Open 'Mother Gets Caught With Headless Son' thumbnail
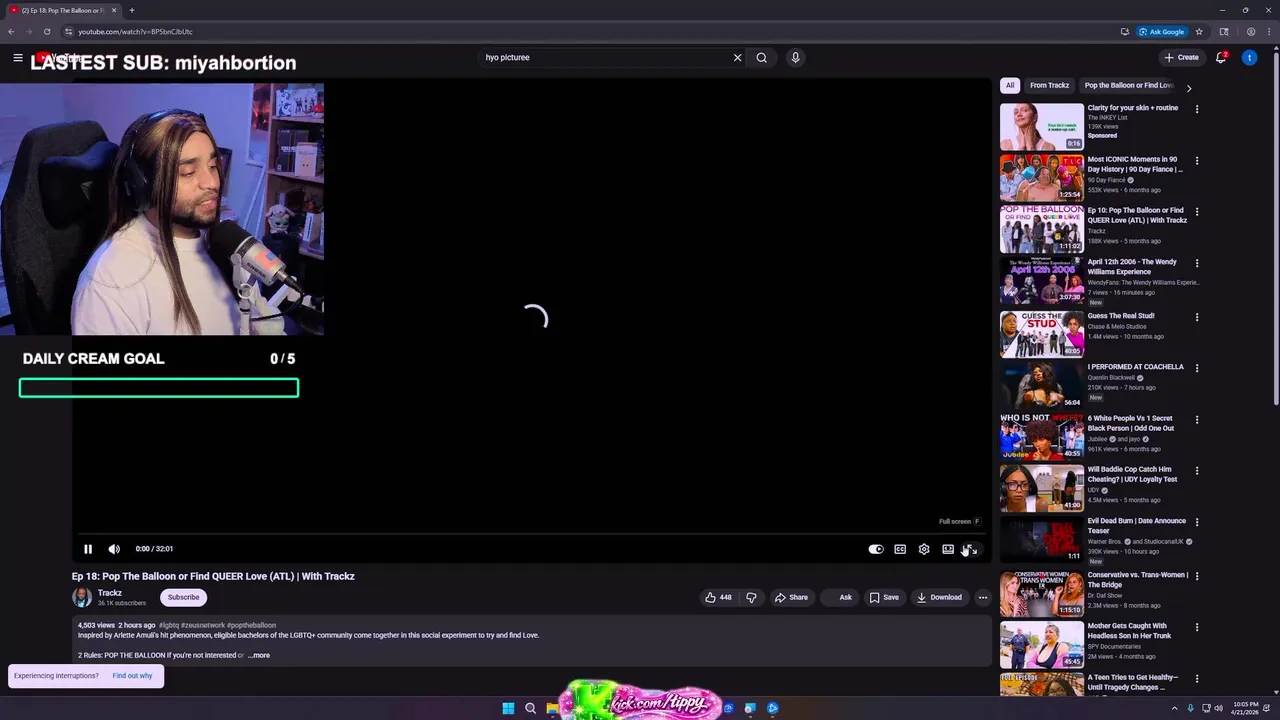Viewport: 1280px width, 720px height. click(x=1042, y=645)
